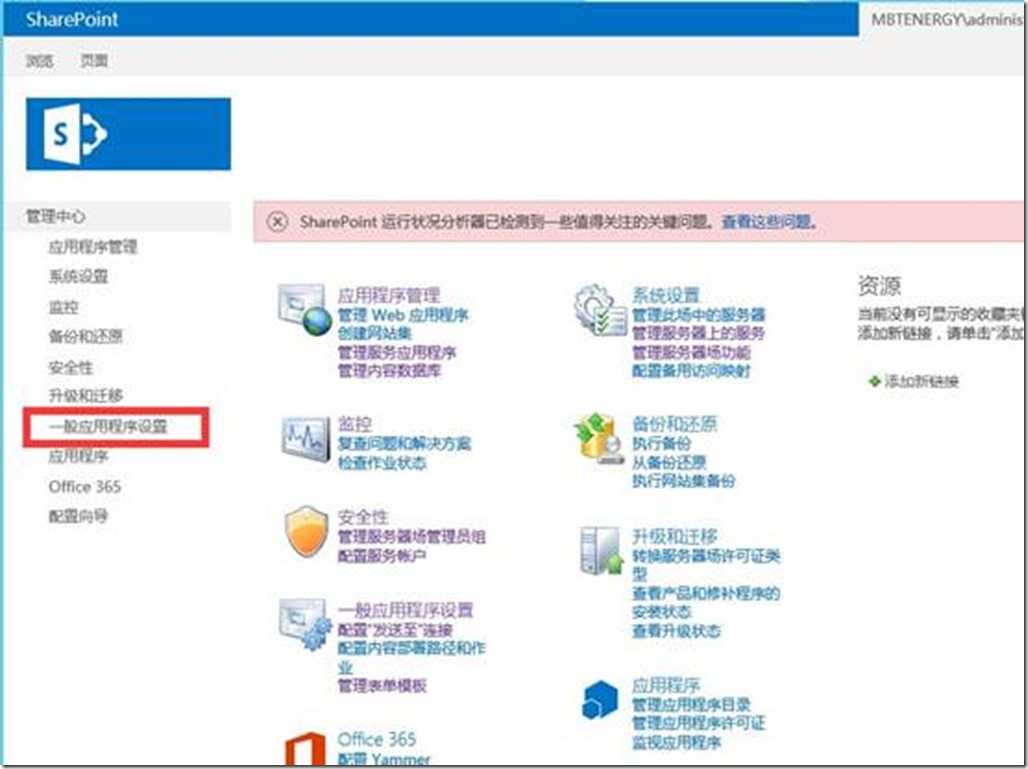Open Office 365 in the left sidebar

pos(85,486)
